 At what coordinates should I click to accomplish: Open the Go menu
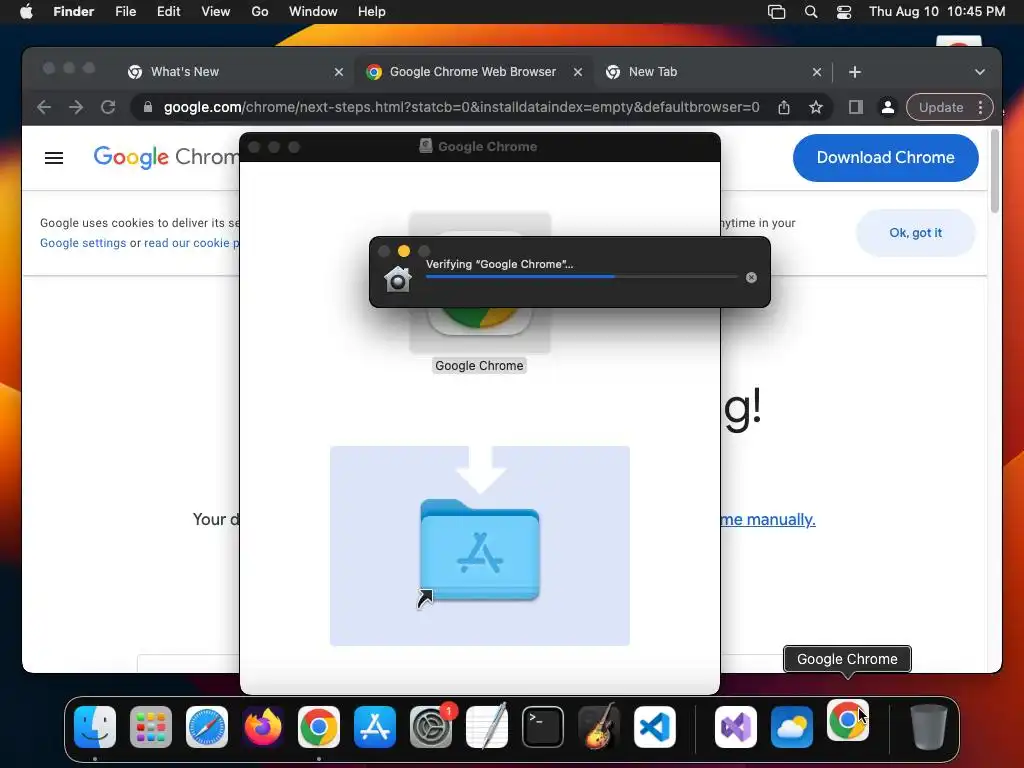tap(260, 12)
